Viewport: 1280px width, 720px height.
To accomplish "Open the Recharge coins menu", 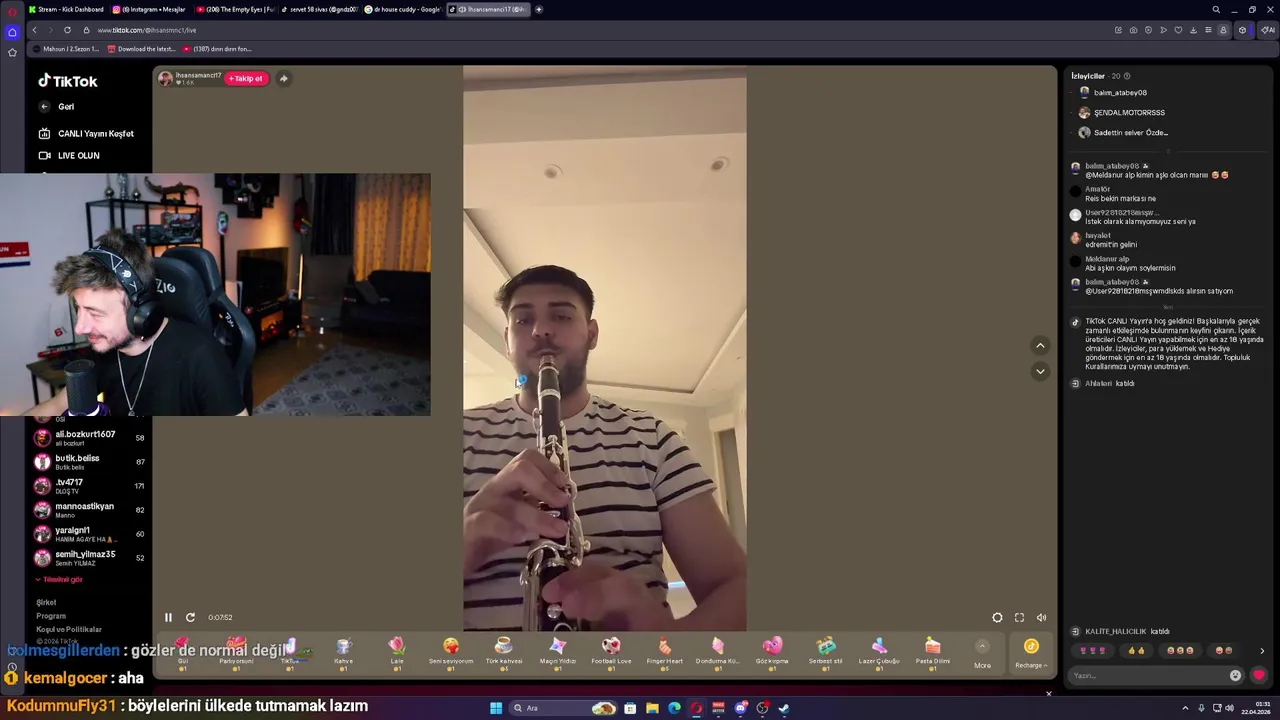I will [x=1031, y=653].
